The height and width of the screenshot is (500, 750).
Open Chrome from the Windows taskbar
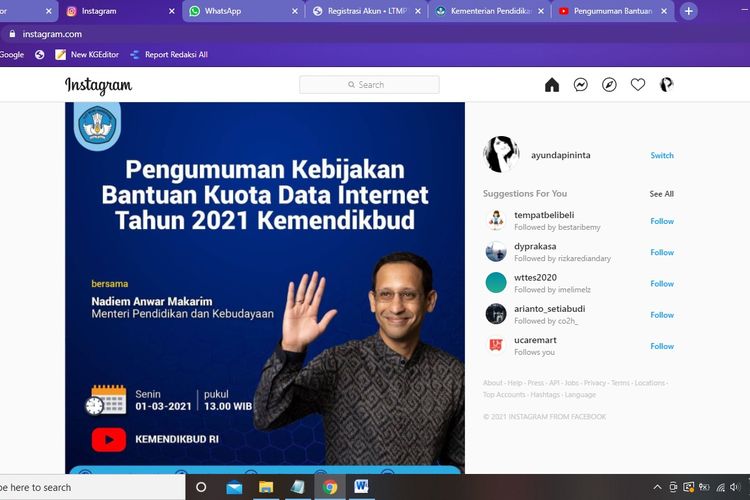point(330,487)
